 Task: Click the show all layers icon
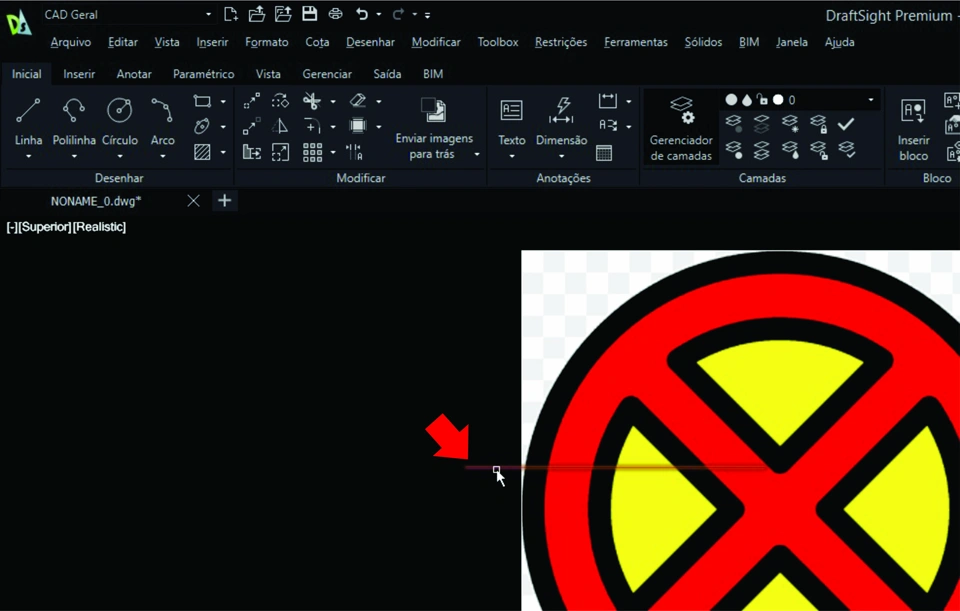point(733,149)
